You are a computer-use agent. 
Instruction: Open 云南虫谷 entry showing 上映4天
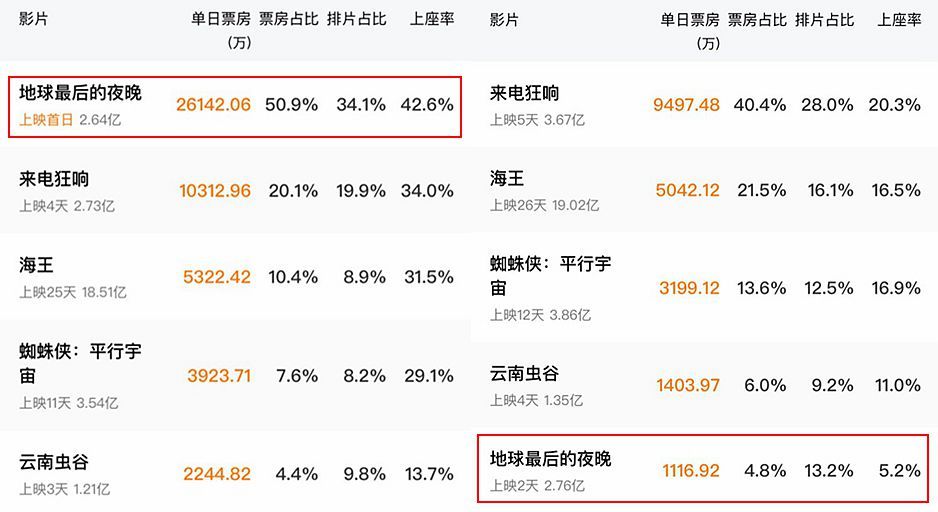tap(525, 374)
